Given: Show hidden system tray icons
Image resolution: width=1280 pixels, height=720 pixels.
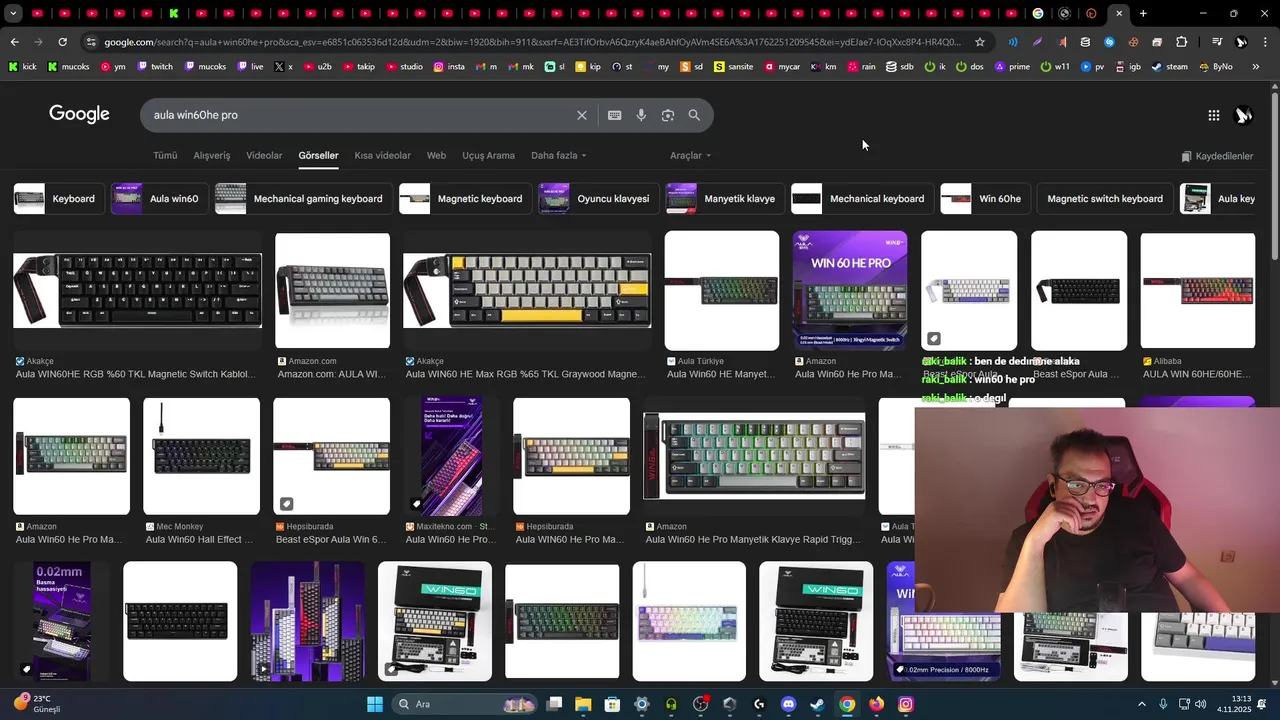Looking at the screenshot, I should (1142, 704).
